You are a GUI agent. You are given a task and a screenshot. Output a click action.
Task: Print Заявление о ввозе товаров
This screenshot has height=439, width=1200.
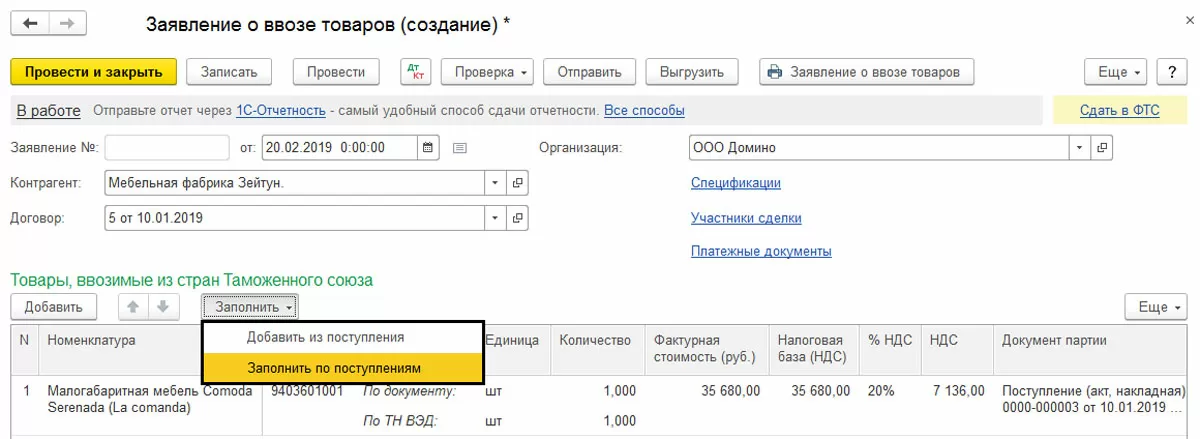(x=866, y=72)
